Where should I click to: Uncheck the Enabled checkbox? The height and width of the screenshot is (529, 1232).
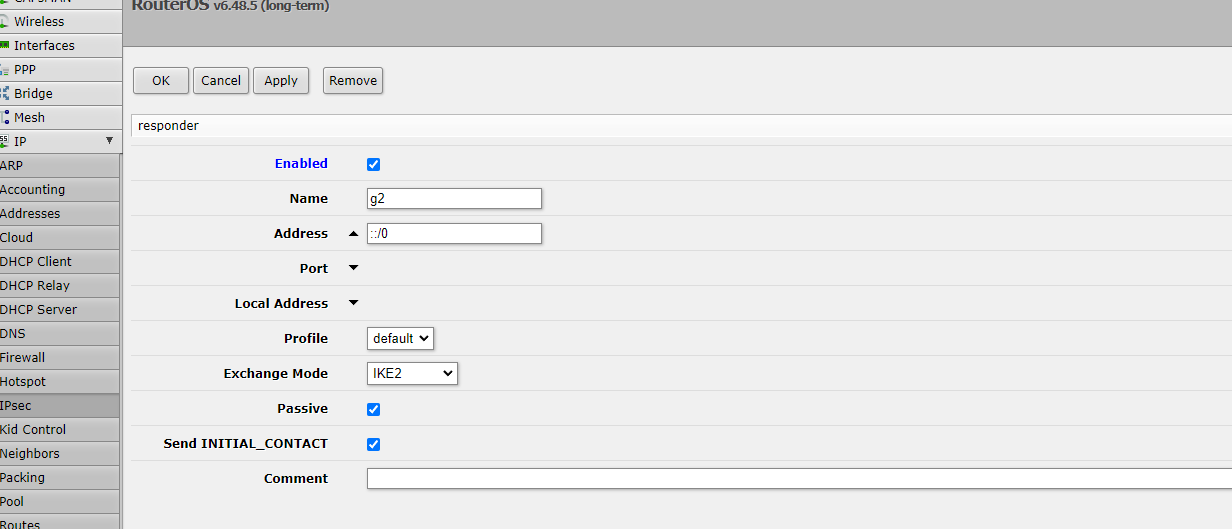[374, 164]
